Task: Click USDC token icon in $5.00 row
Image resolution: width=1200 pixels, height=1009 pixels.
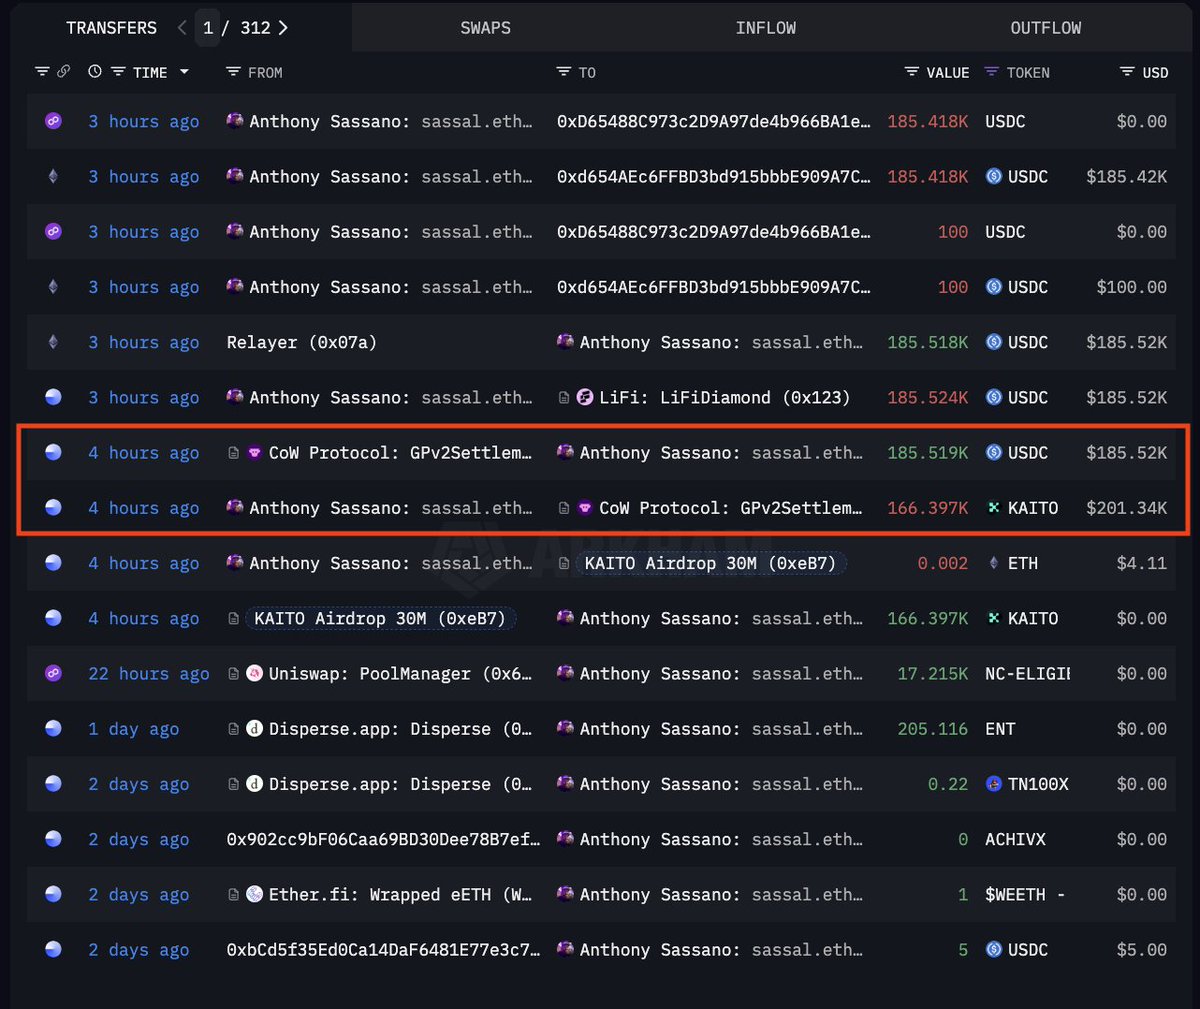Action: tap(993, 950)
